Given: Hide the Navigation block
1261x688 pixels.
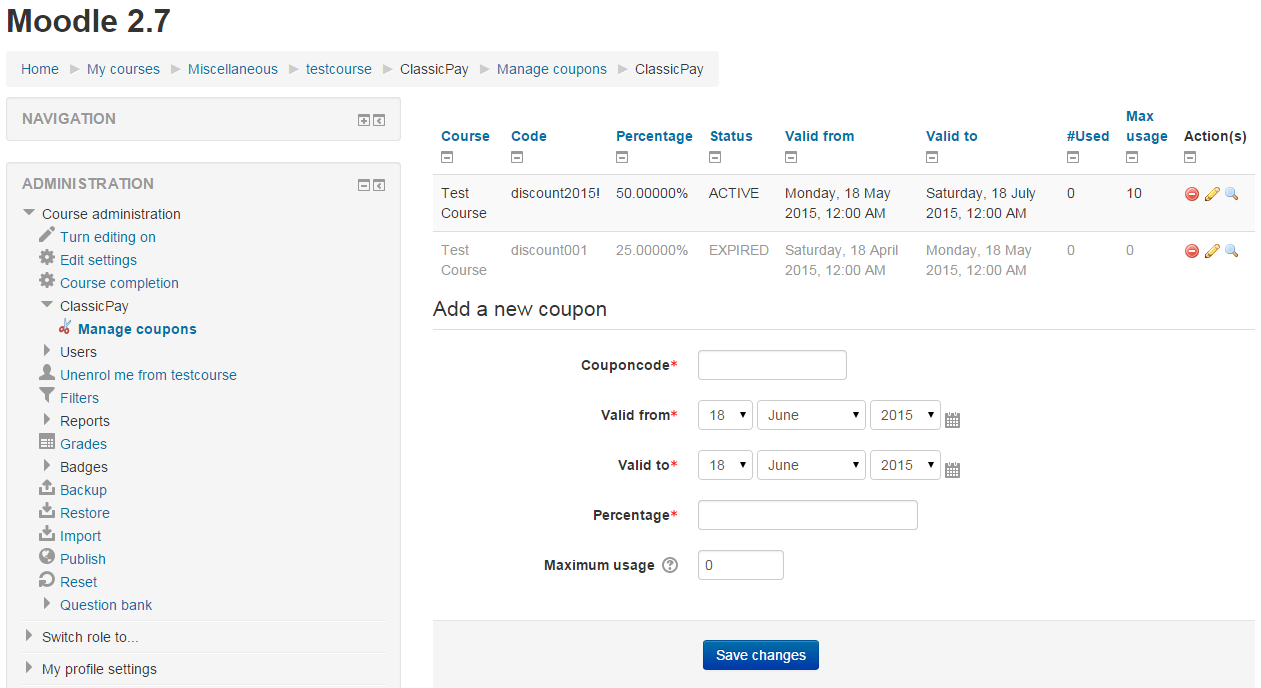Looking at the screenshot, I should pos(364,120).
